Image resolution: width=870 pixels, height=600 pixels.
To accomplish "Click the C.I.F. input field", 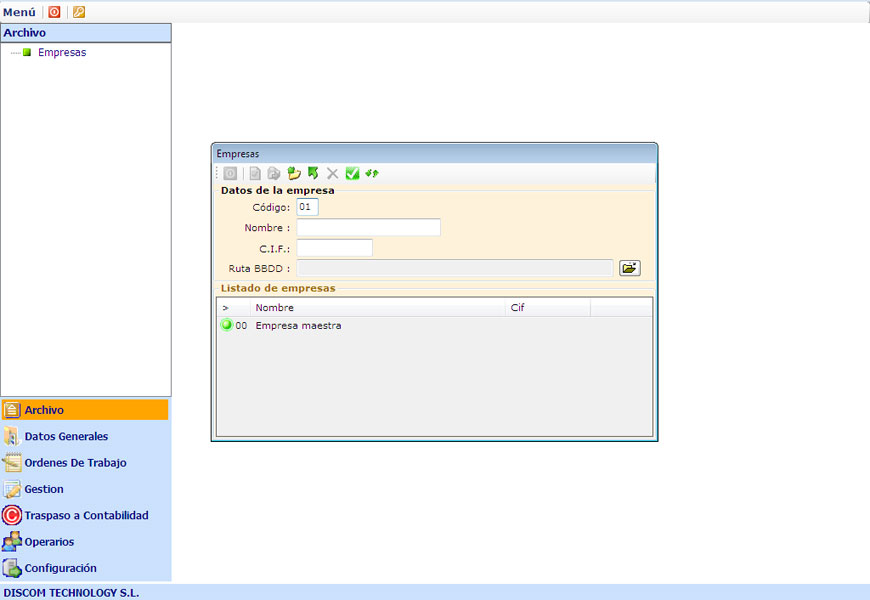I will (334, 248).
